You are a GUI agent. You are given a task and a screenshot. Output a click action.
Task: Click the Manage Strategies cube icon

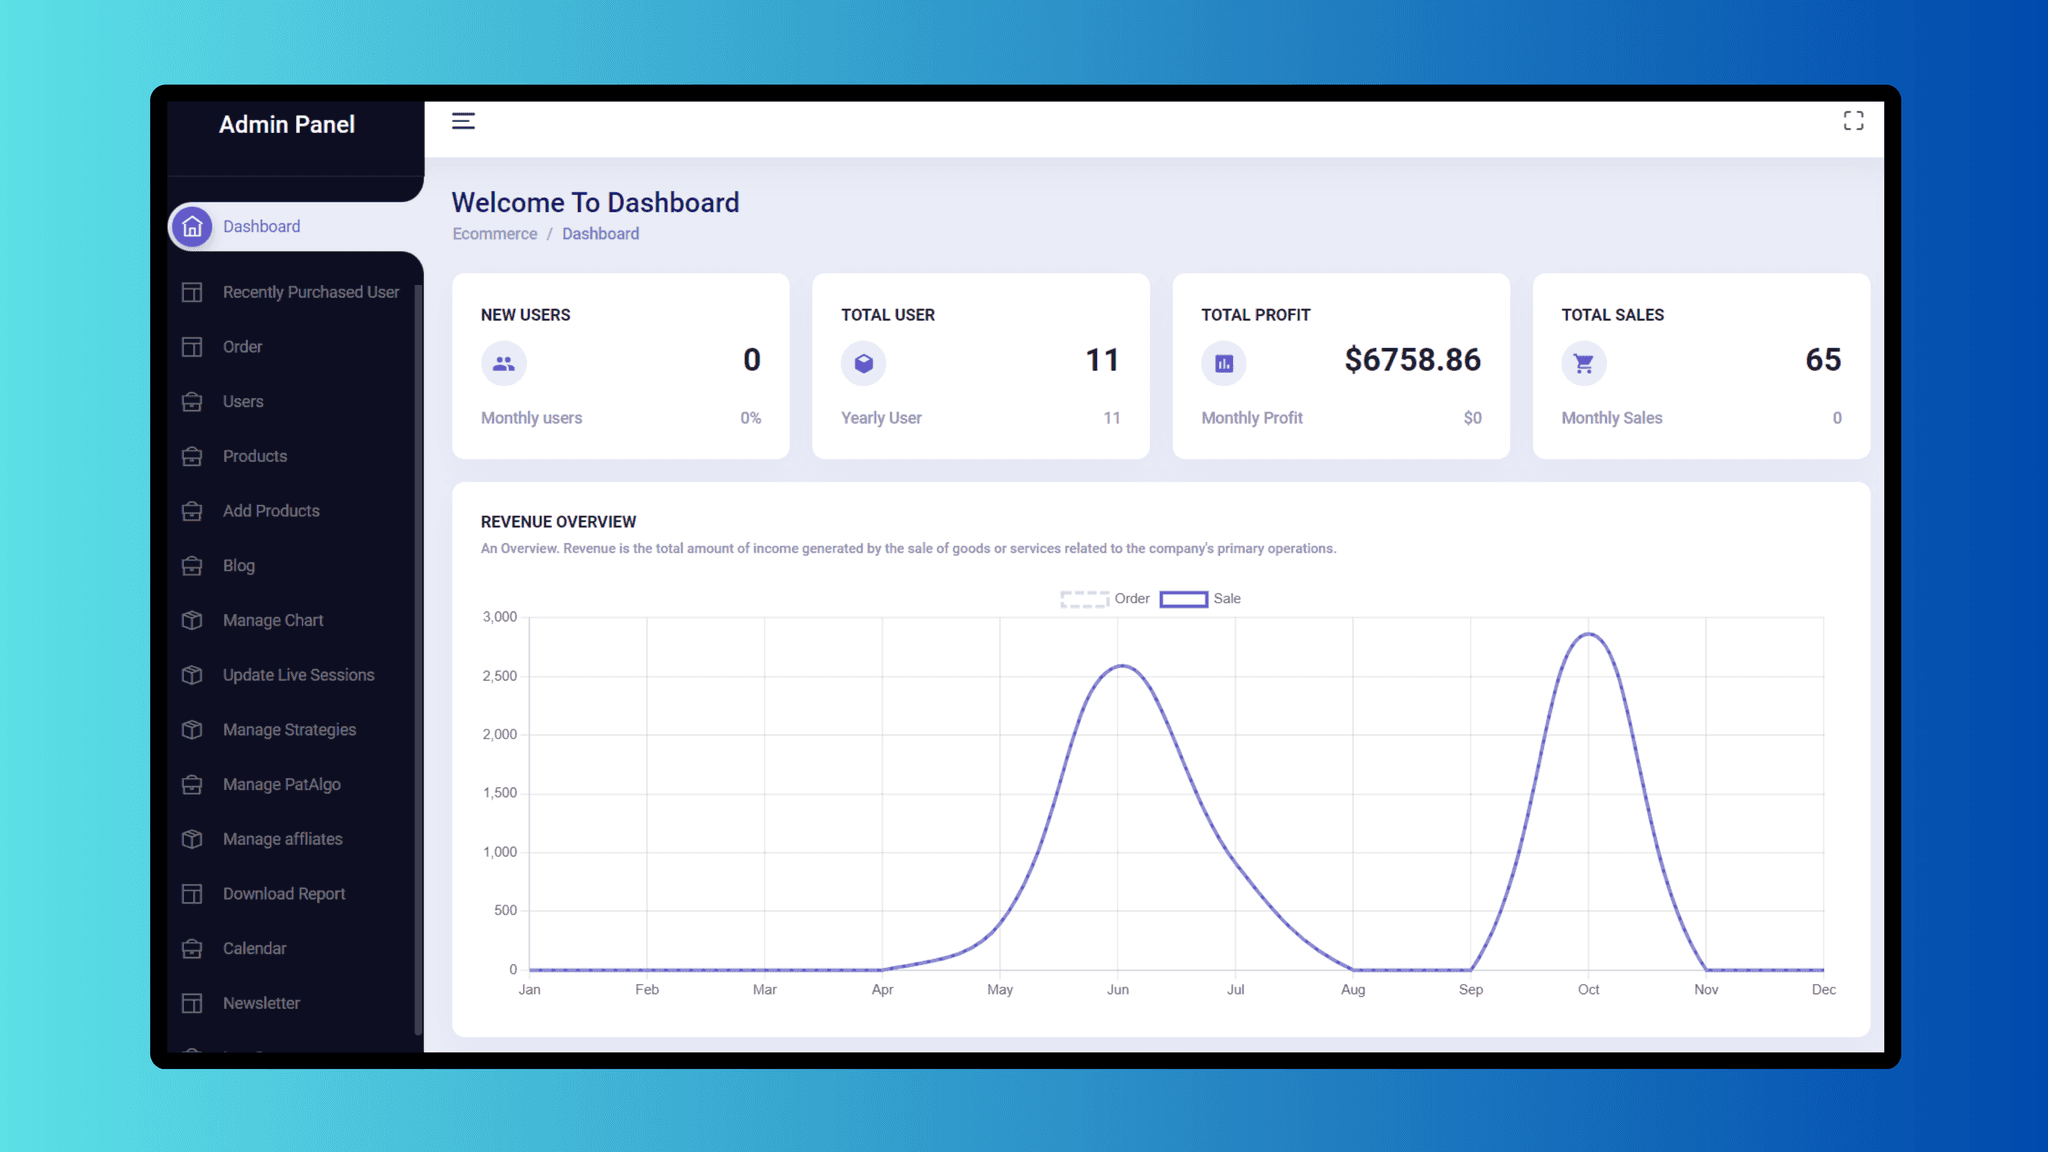[x=192, y=730]
